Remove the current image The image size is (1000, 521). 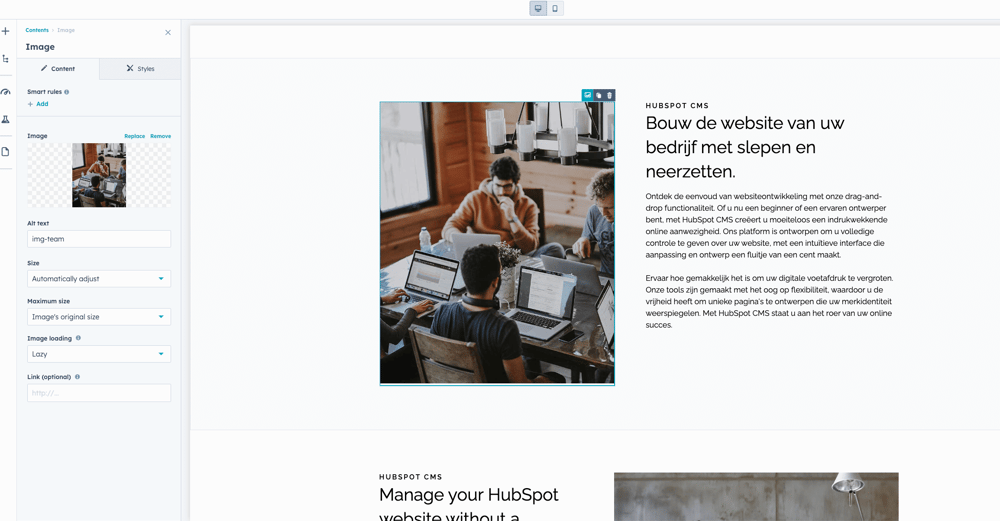coord(161,136)
